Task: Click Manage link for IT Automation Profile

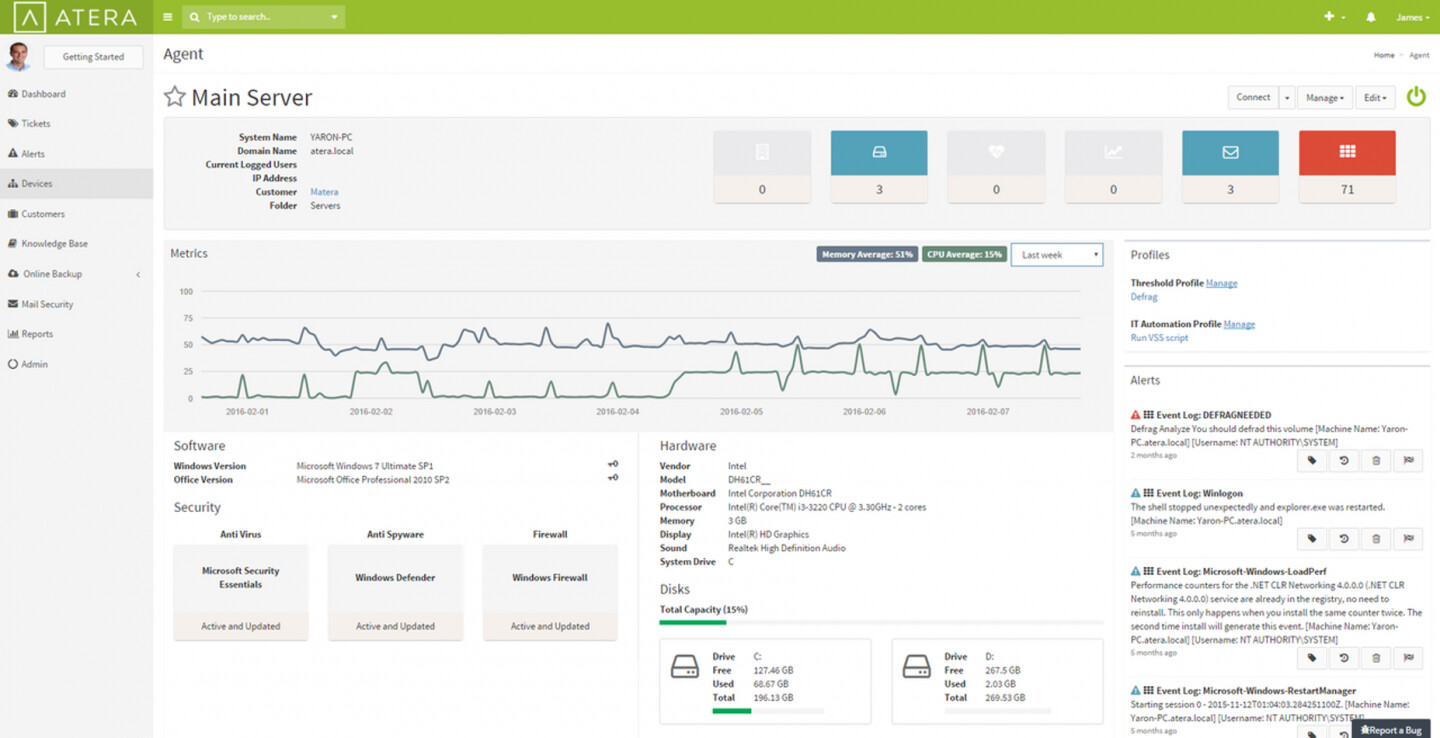Action: [1239, 324]
